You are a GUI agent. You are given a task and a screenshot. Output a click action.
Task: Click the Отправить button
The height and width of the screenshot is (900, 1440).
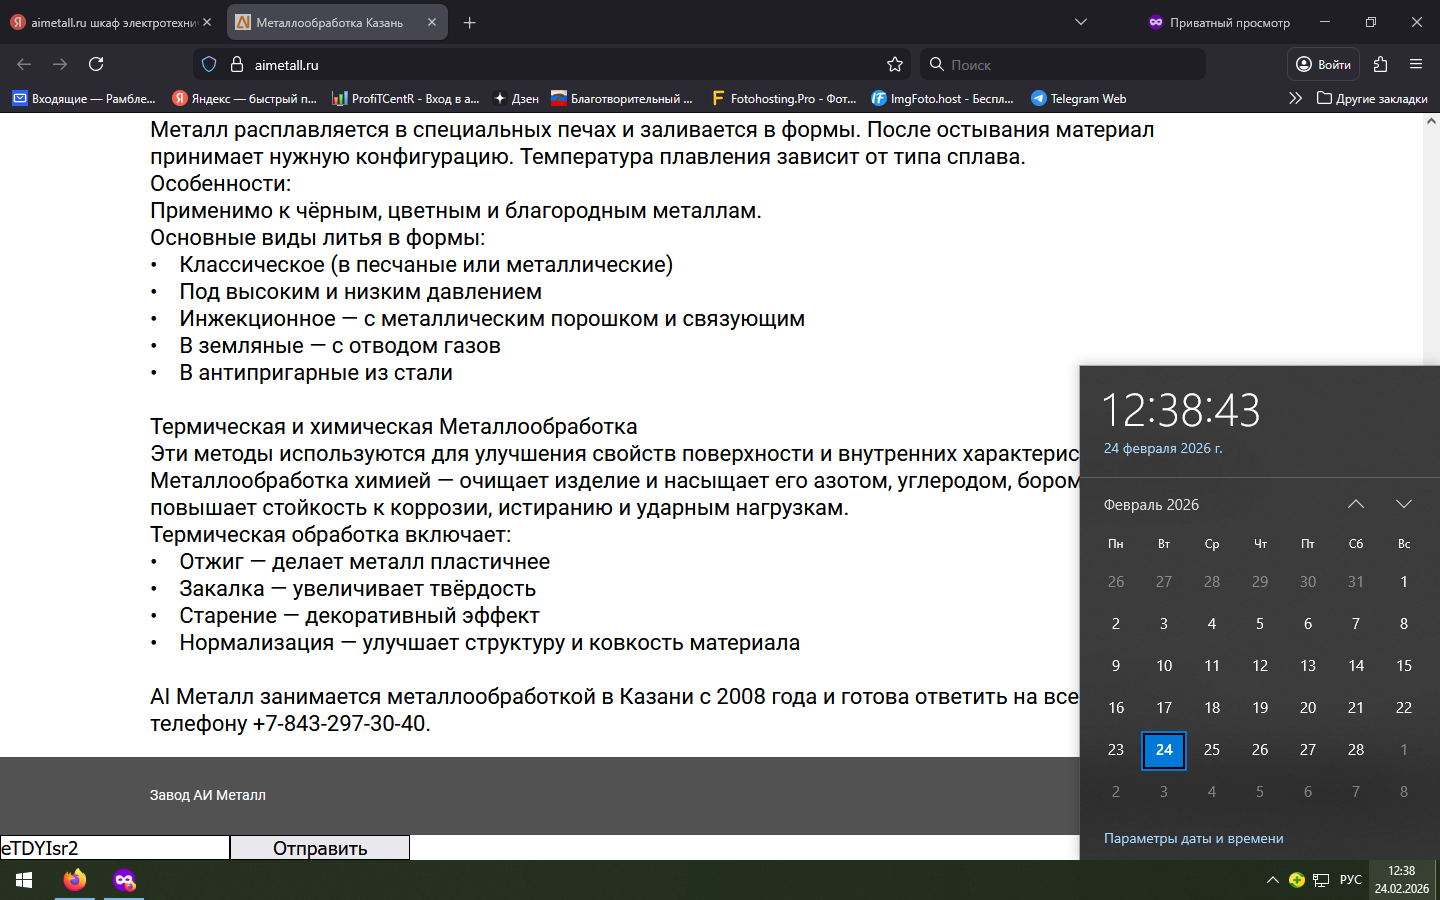(320, 848)
